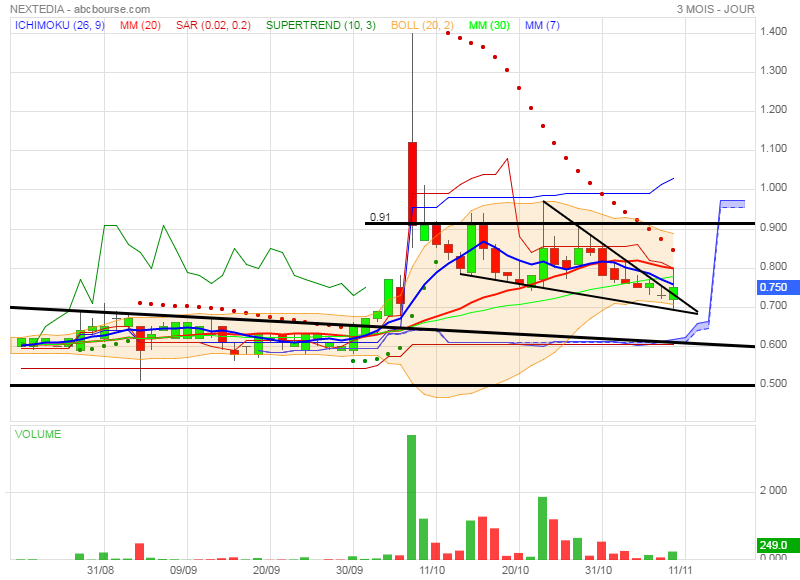The width and height of the screenshot is (800, 580).
Task: Click the 1.200 price axis label
Action: coord(773,109)
